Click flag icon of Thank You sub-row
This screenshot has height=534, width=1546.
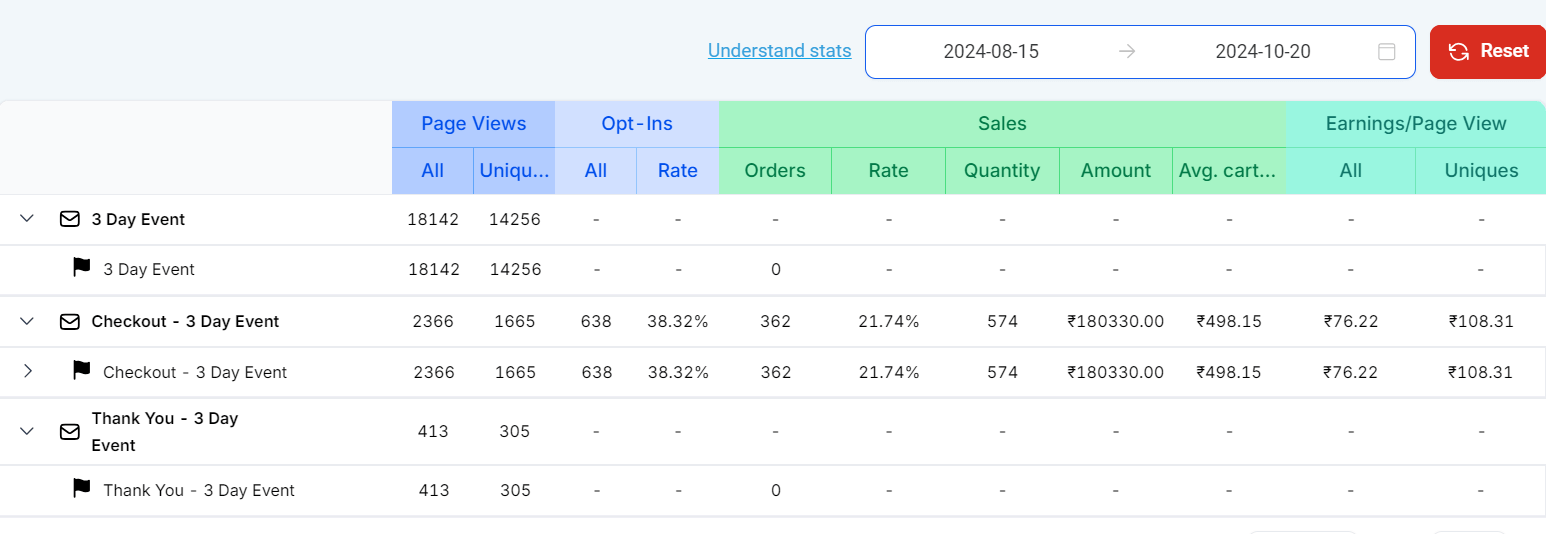[82, 489]
